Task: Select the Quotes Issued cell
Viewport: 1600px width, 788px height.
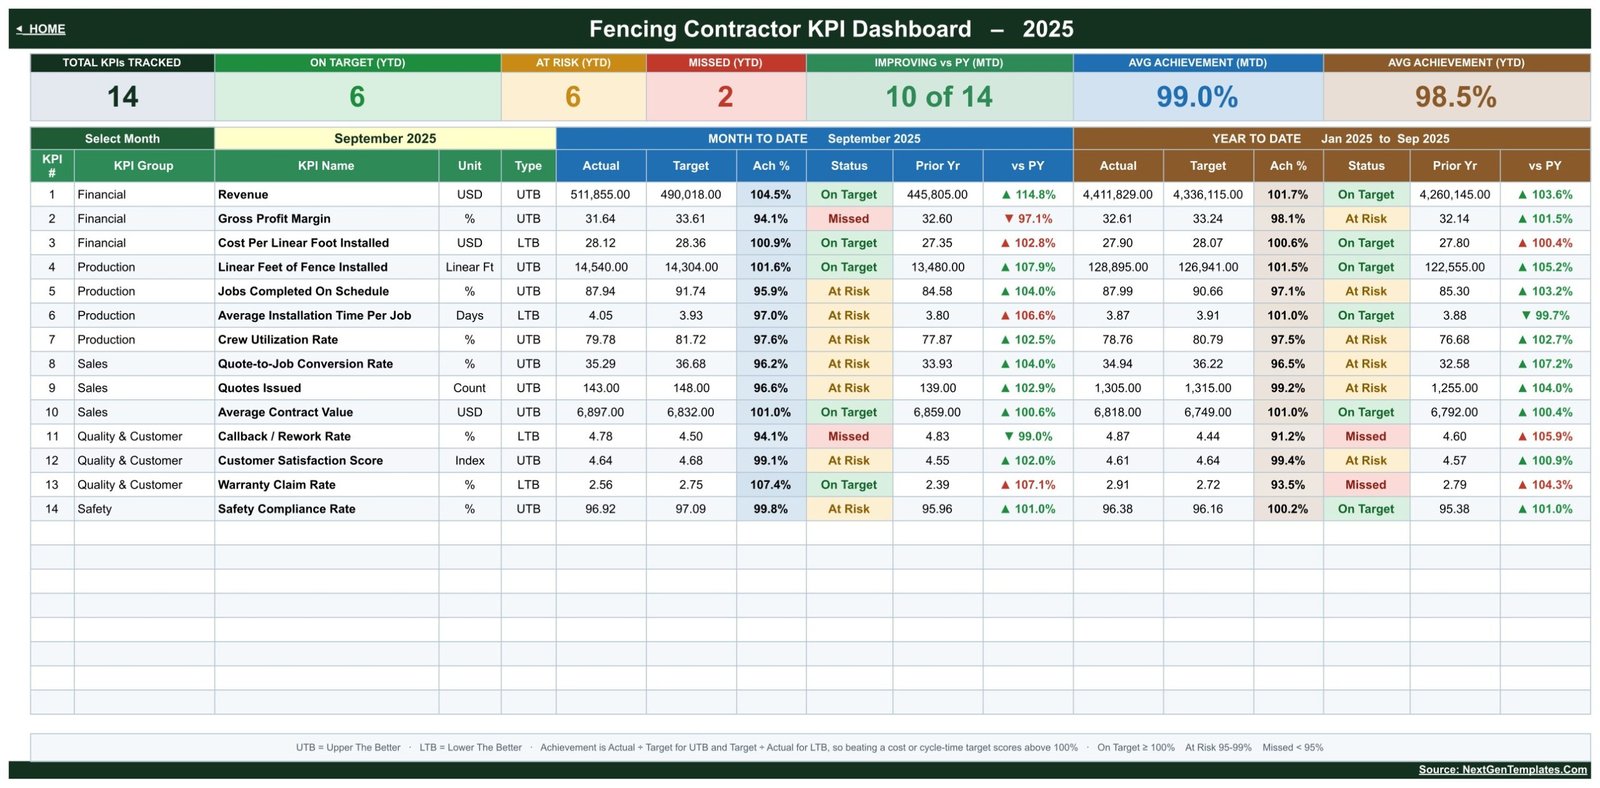Action: (326, 388)
